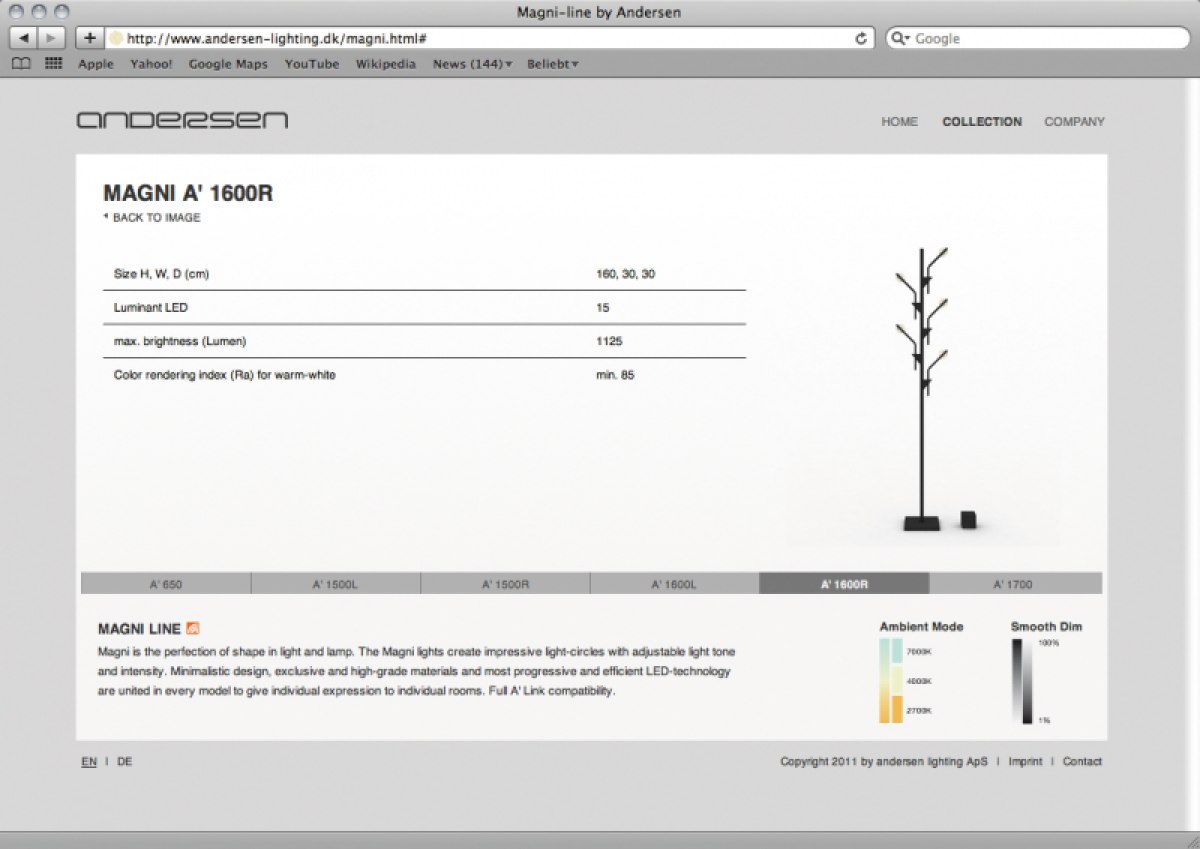Select the A' 1600L model tab
Screen dimensions: 1200x849
pyautogui.click(x=675, y=584)
